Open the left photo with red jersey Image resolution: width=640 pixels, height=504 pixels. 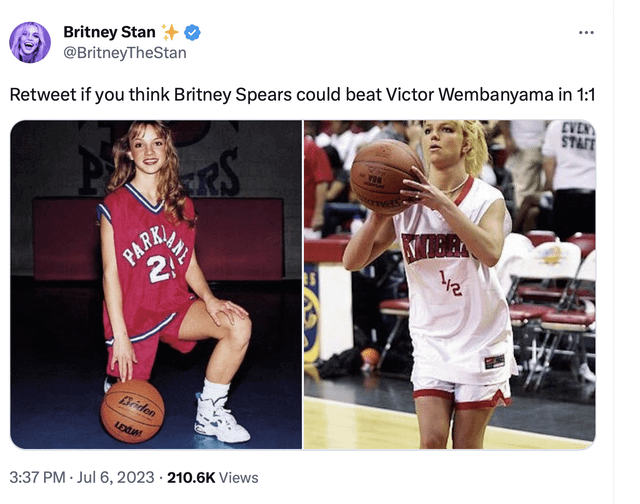[x=156, y=285]
